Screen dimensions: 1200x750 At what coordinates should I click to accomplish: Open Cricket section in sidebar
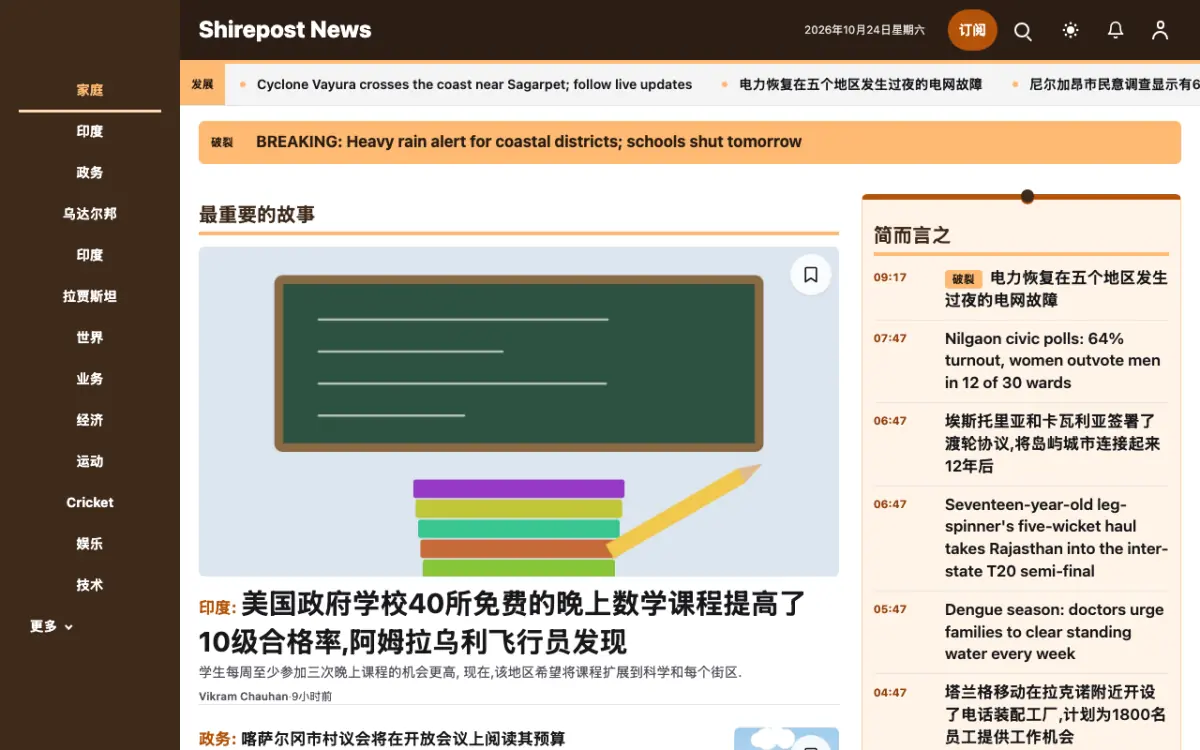(x=90, y=503)
